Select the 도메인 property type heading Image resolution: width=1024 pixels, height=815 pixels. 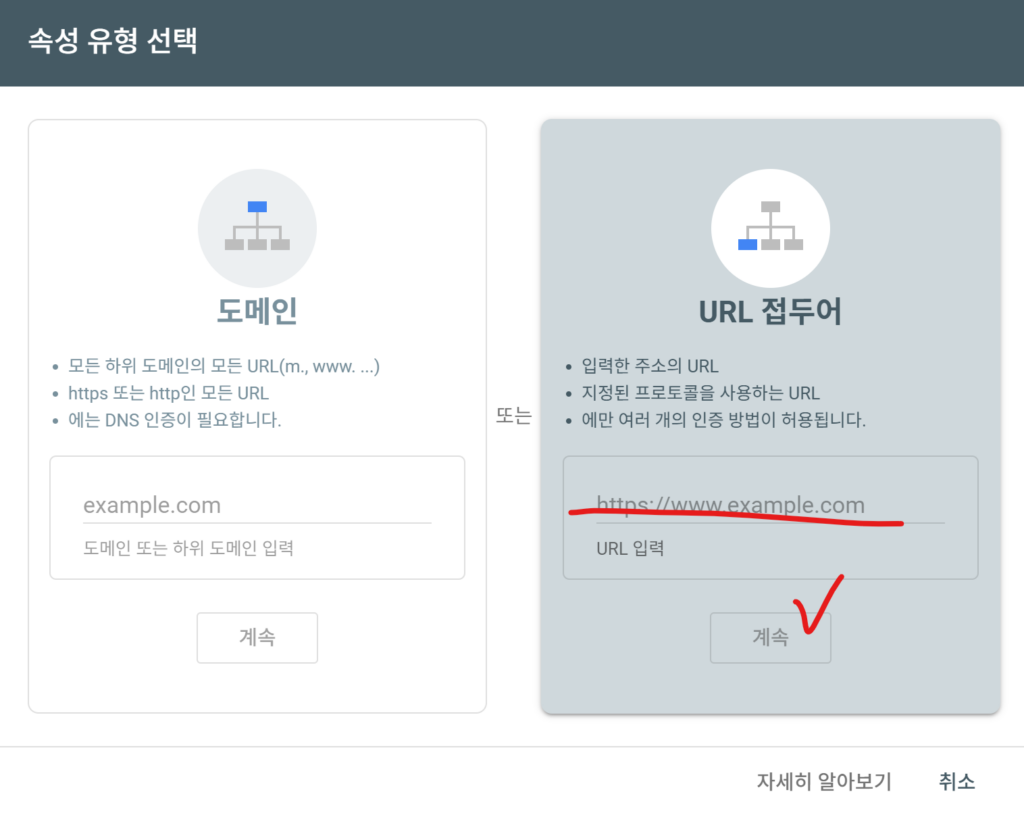coord(257,311)
